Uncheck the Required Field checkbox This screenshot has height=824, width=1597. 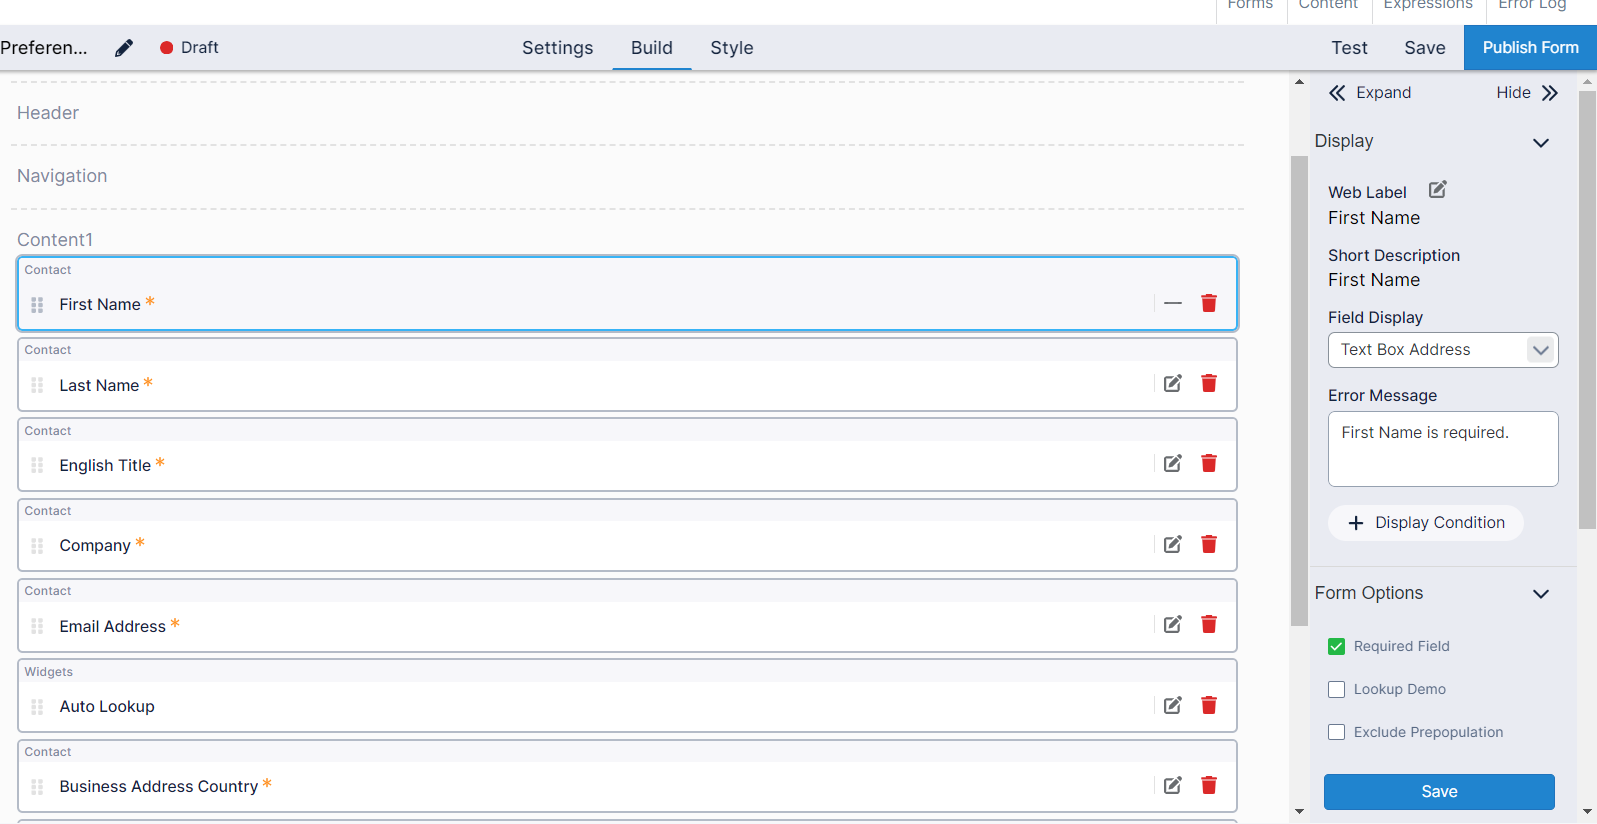tap(1336, 647)
